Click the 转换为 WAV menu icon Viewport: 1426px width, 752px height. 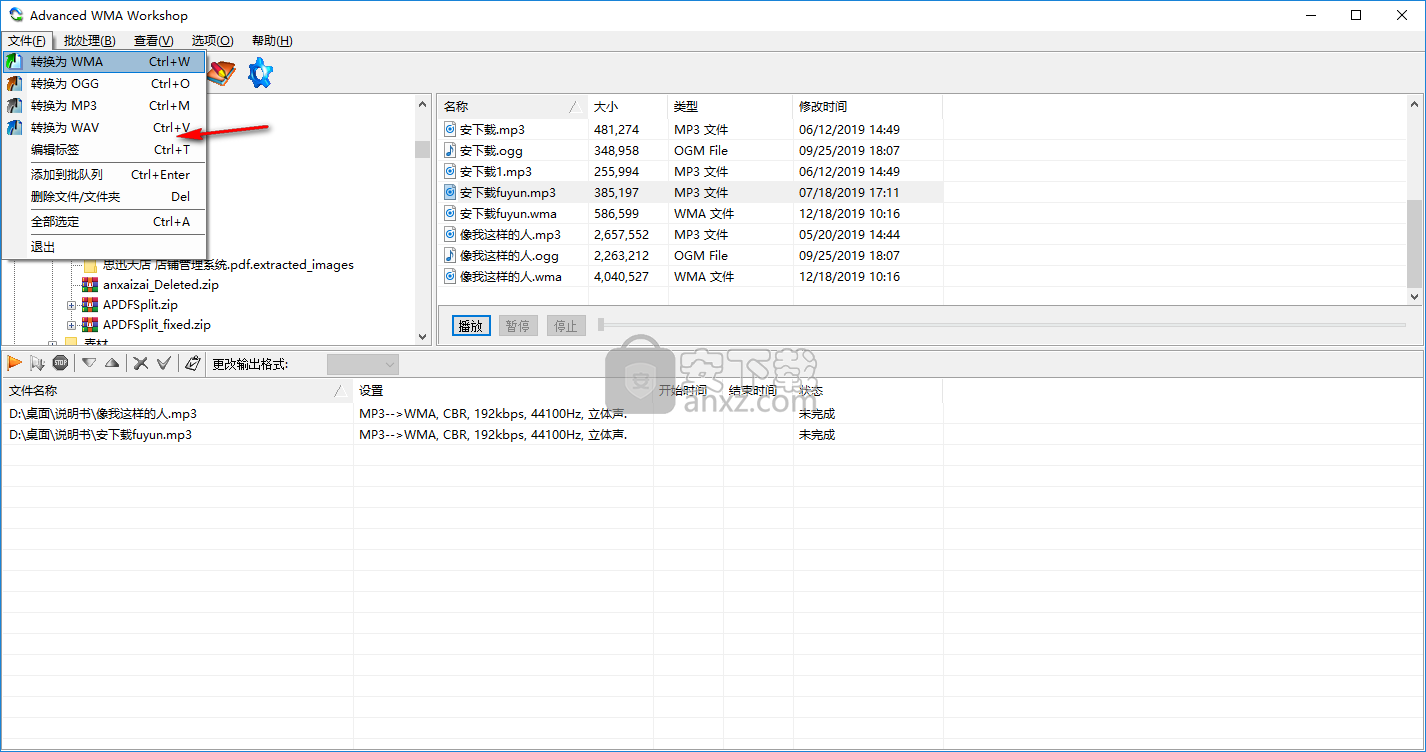(x=14, y=128)
